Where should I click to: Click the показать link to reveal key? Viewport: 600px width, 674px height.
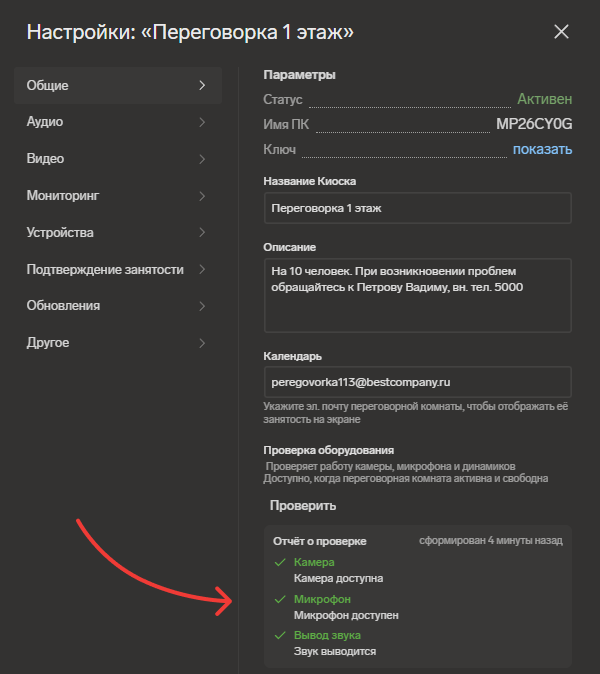click(x=542, y=149)
